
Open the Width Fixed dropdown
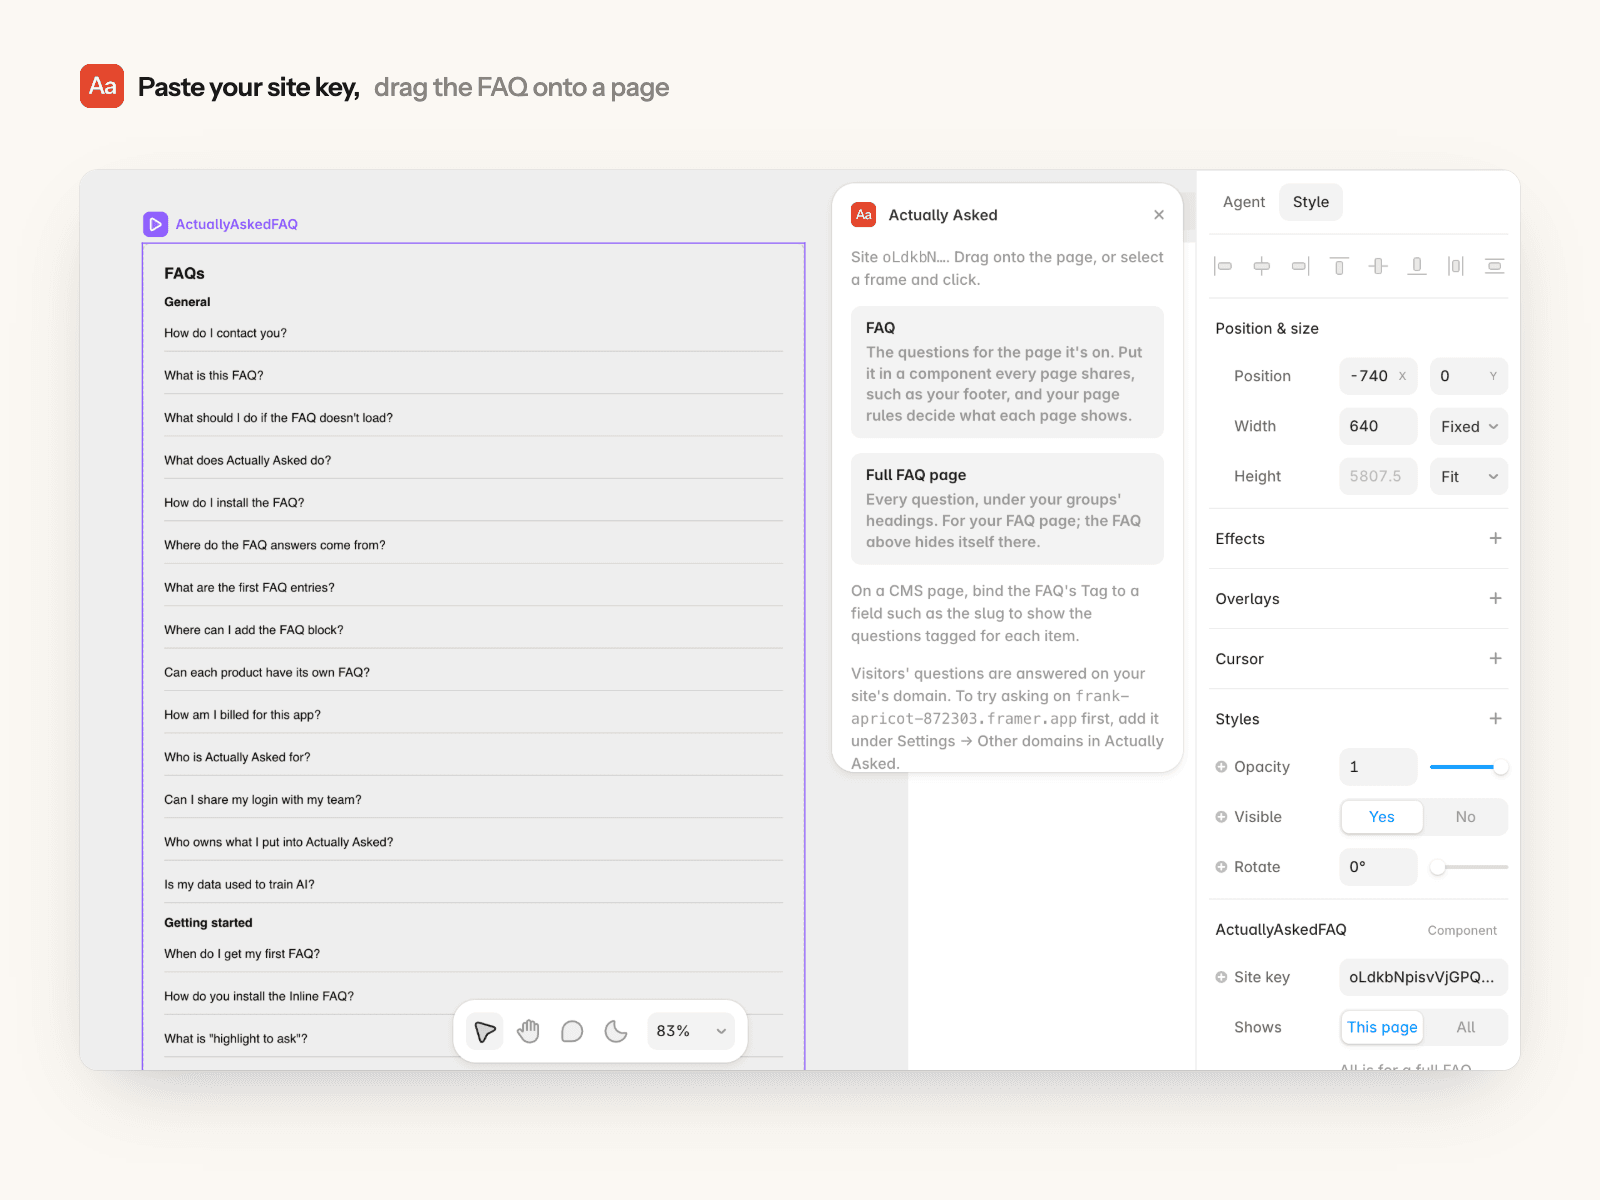point(1468,426)
